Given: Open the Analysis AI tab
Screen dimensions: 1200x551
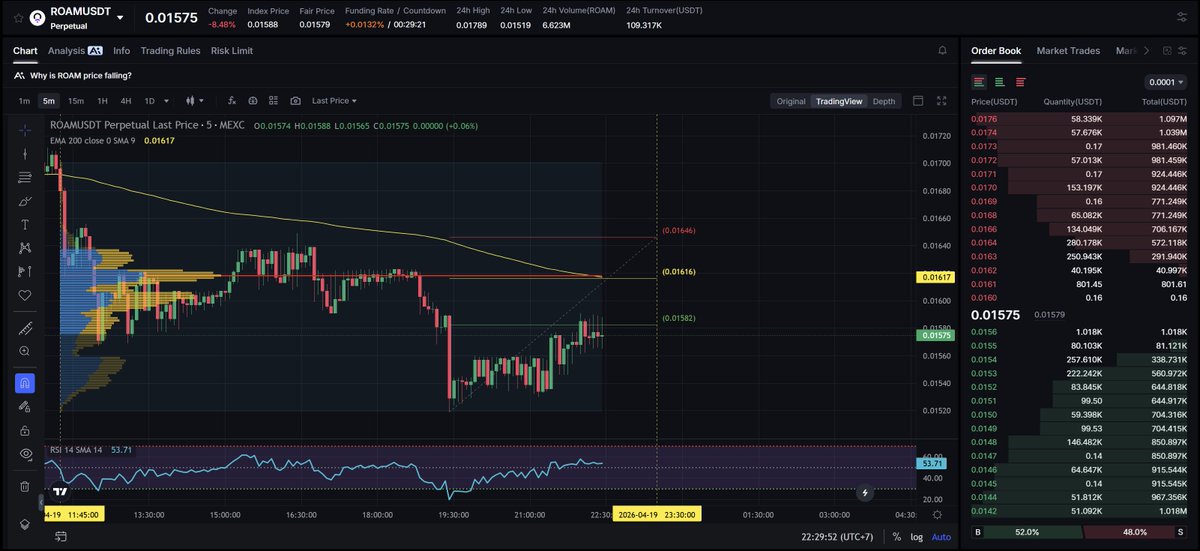Looking at the screenshot, I should [75, 50].
